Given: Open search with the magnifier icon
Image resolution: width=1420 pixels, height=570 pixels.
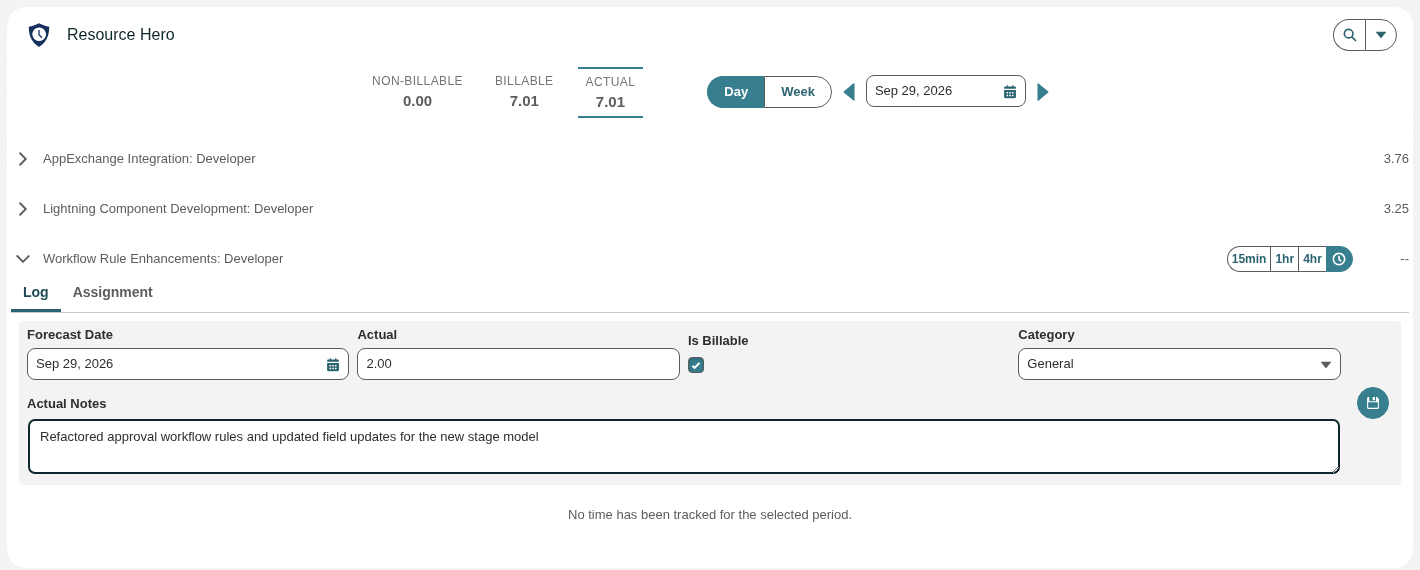Looking at the screenshot, I should (1349, 35).
